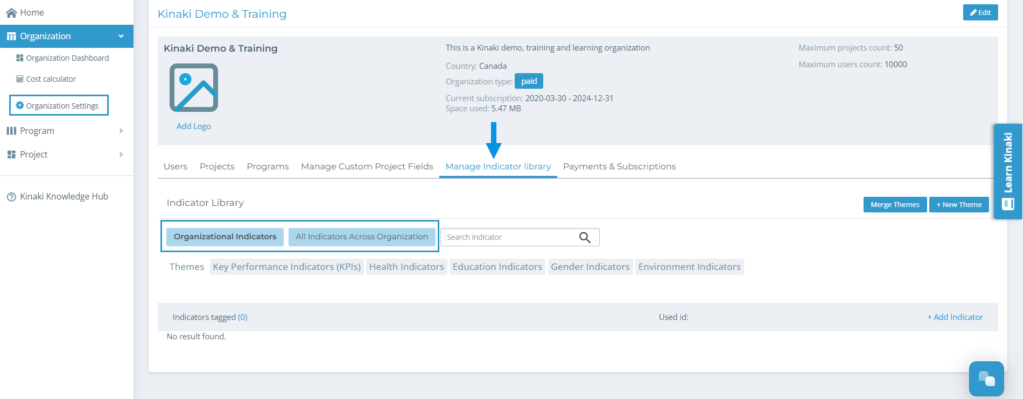Click the search magnifier icon

pyautogui.click(x=584, y=237)
